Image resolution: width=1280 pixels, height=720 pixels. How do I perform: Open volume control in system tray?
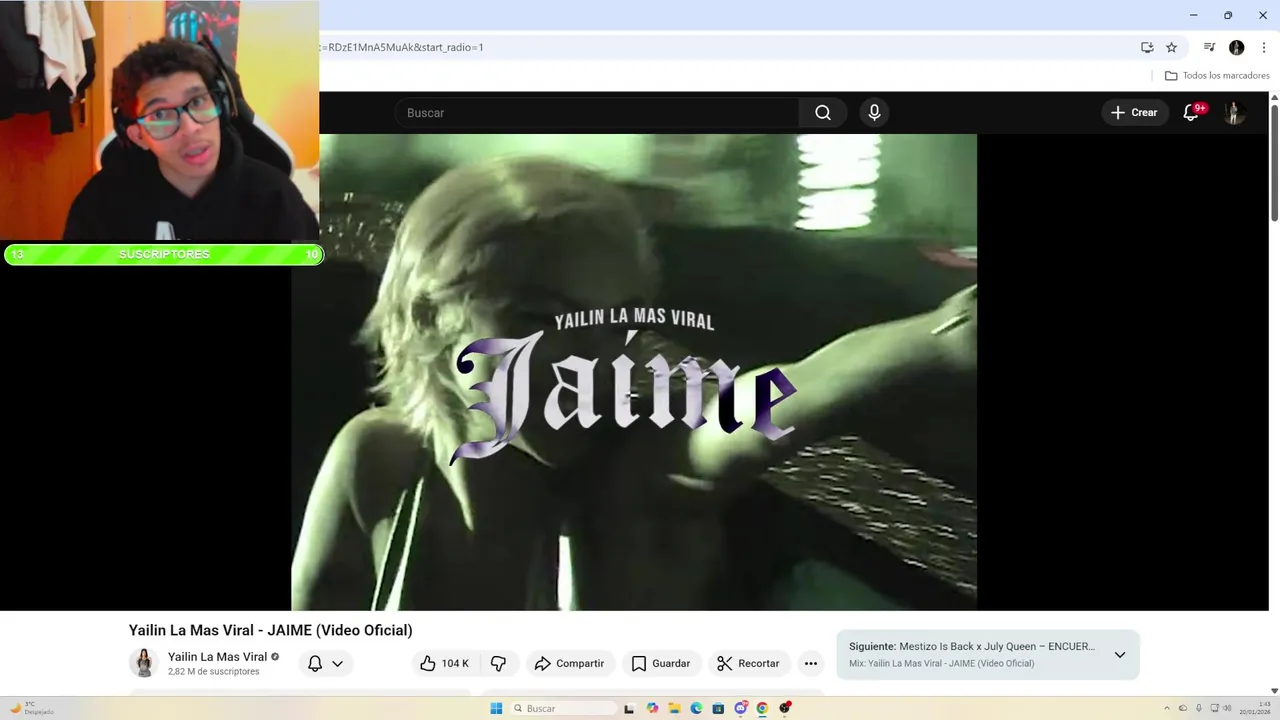(x=1227, y=708)
